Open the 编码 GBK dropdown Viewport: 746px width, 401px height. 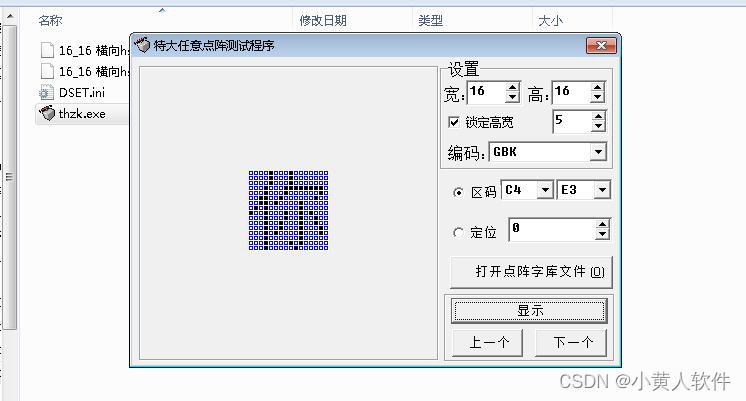598,152
